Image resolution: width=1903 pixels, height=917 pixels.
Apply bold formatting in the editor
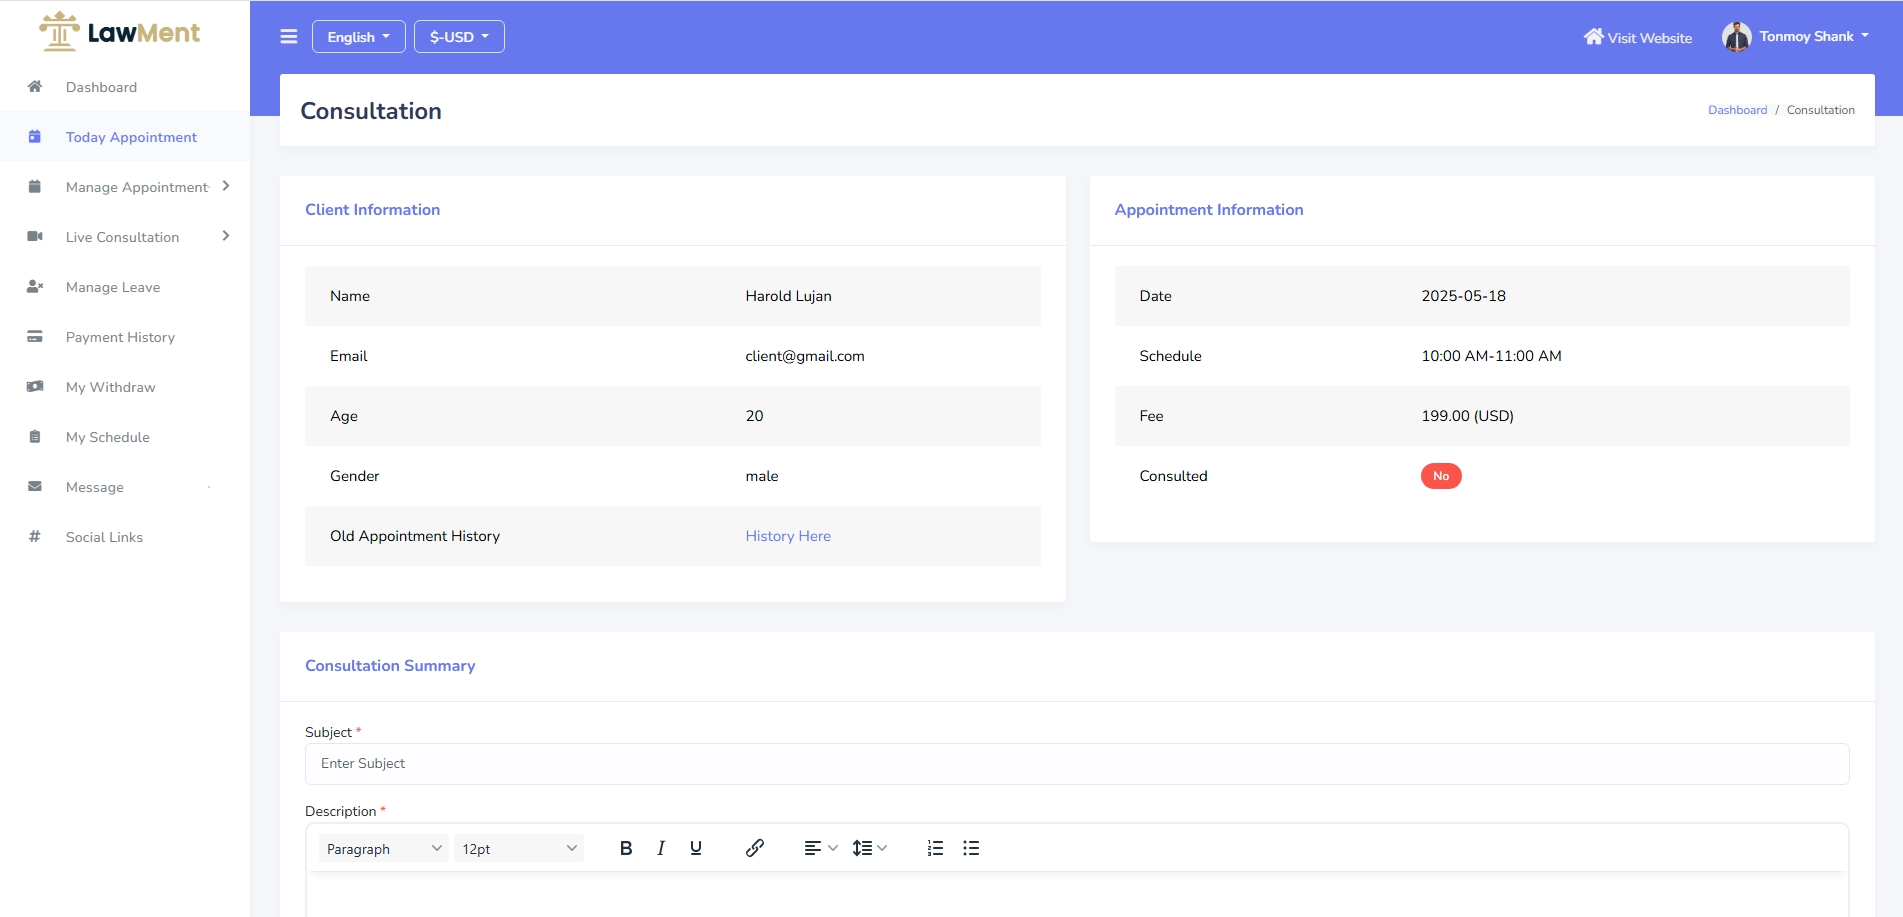(x=626, y=848)
